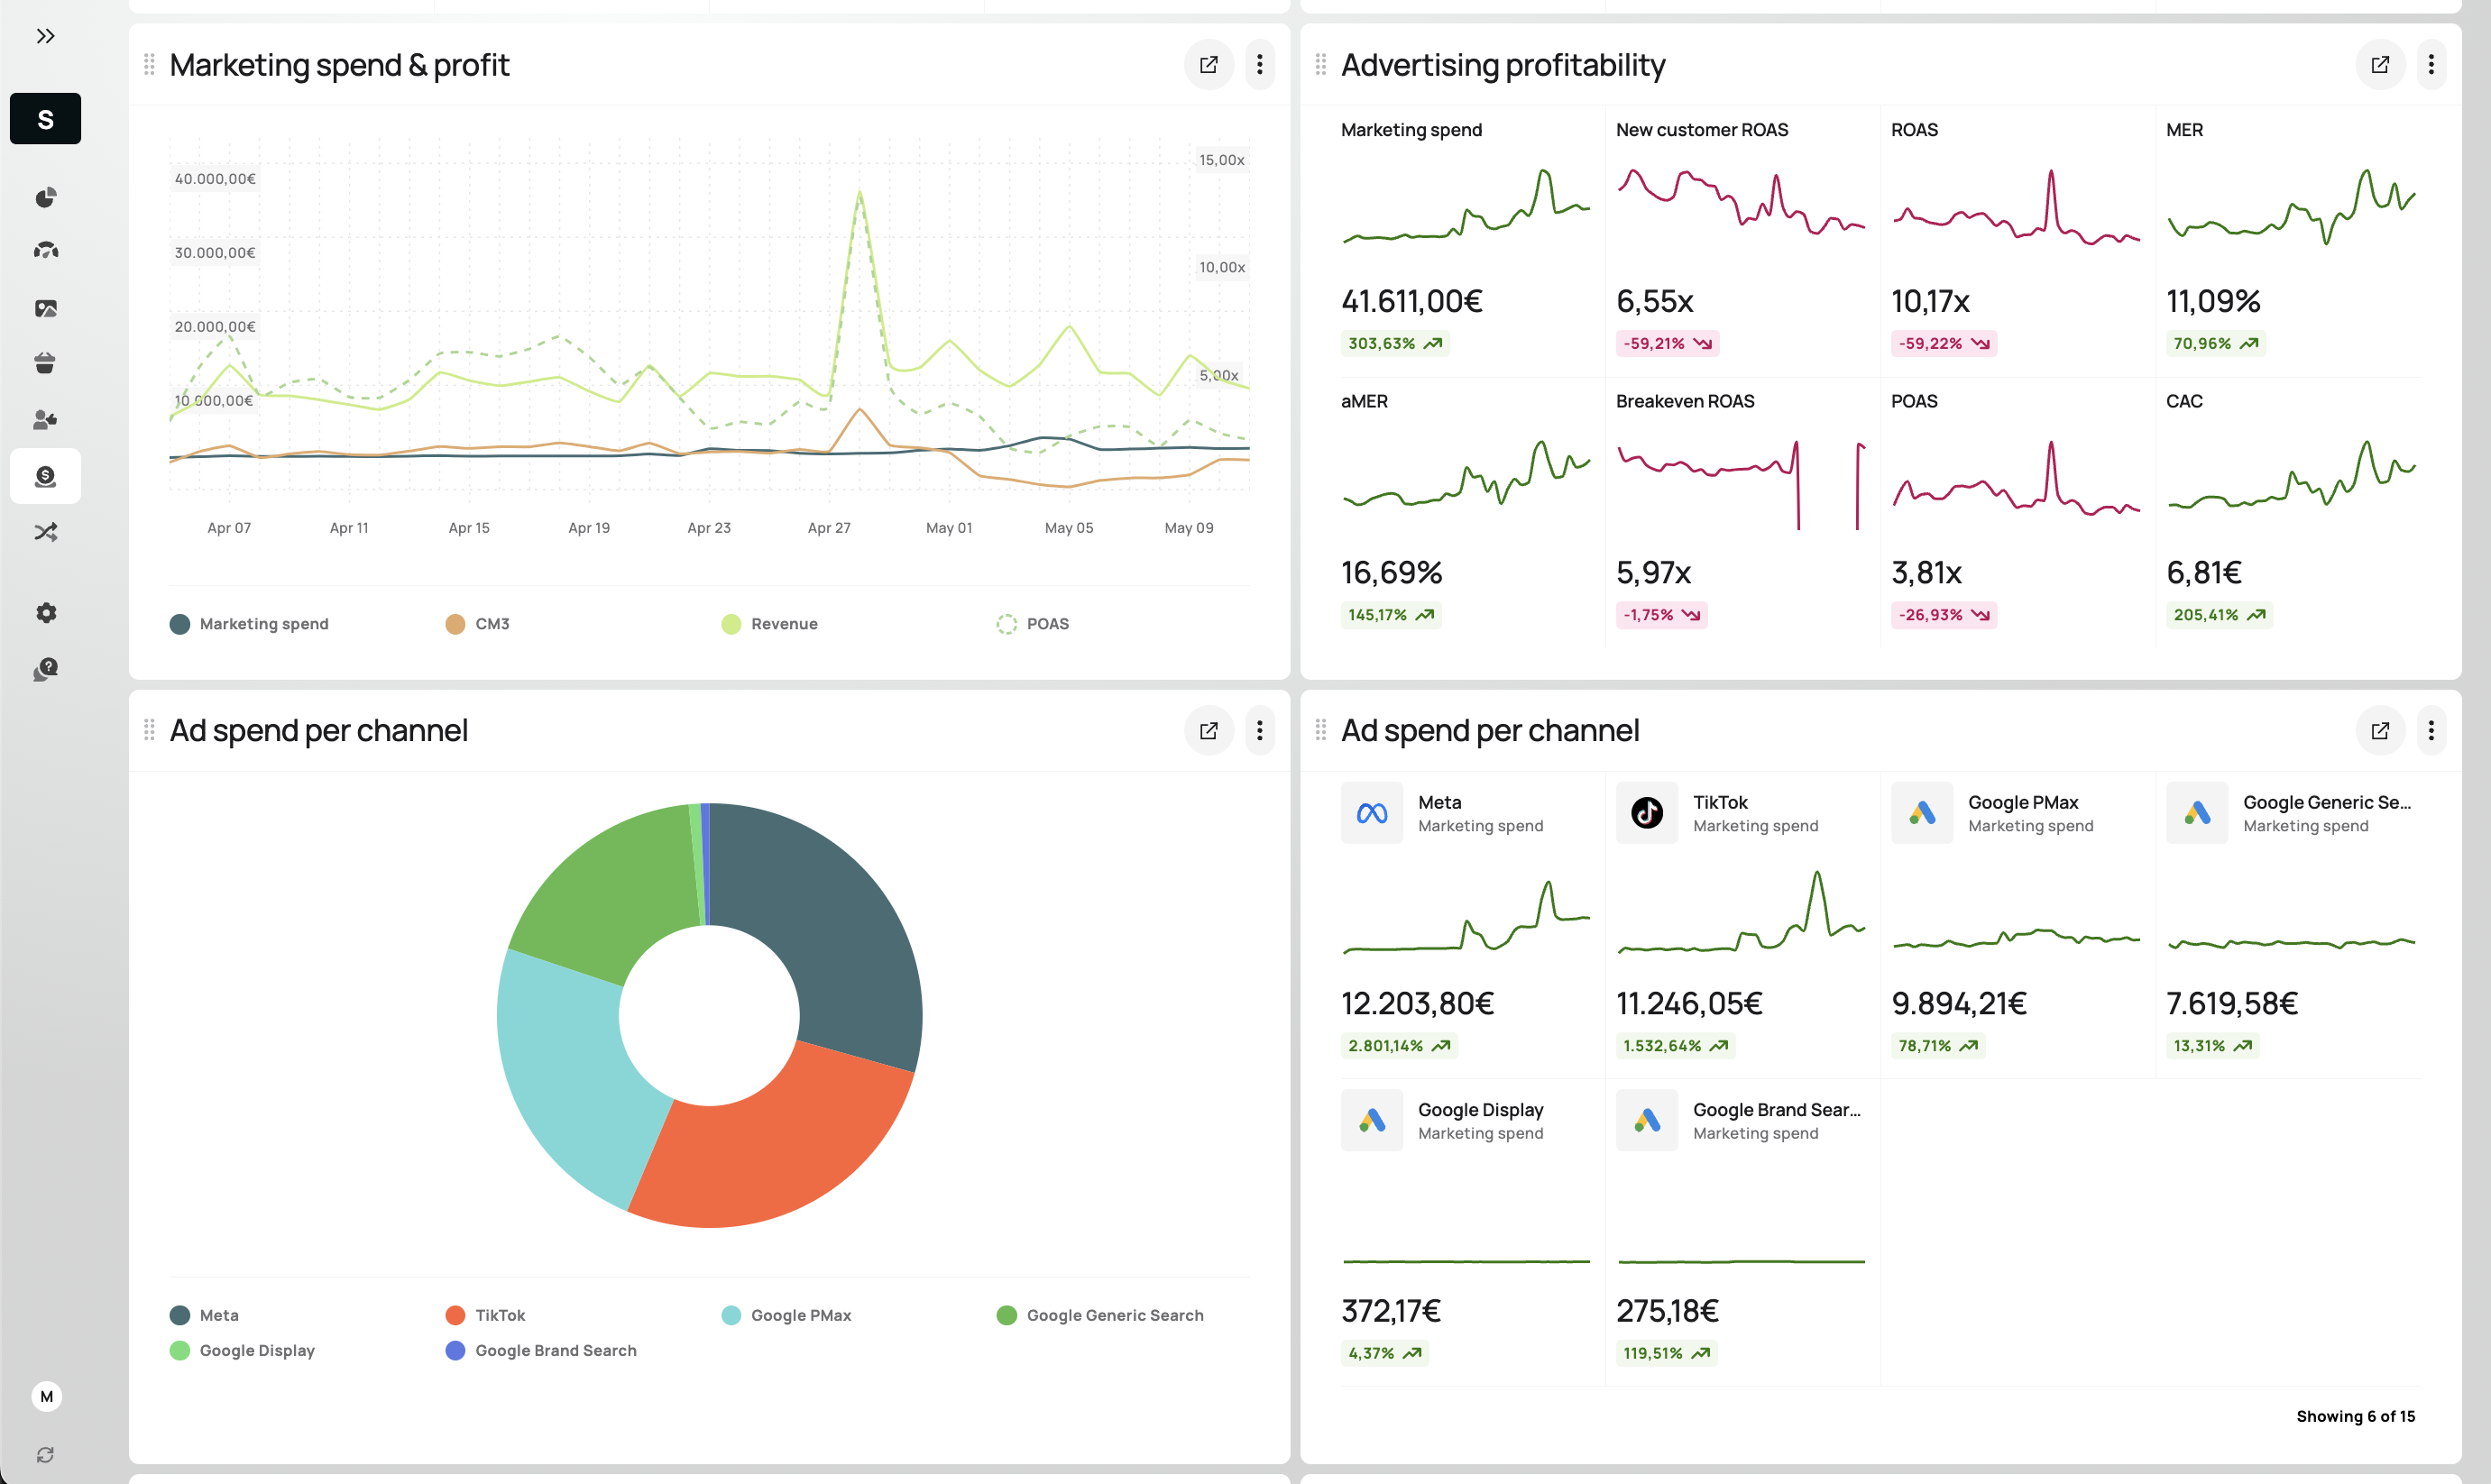
Task: Grab donut Ad spend per channel handle
Action: [x=149, y=731]
